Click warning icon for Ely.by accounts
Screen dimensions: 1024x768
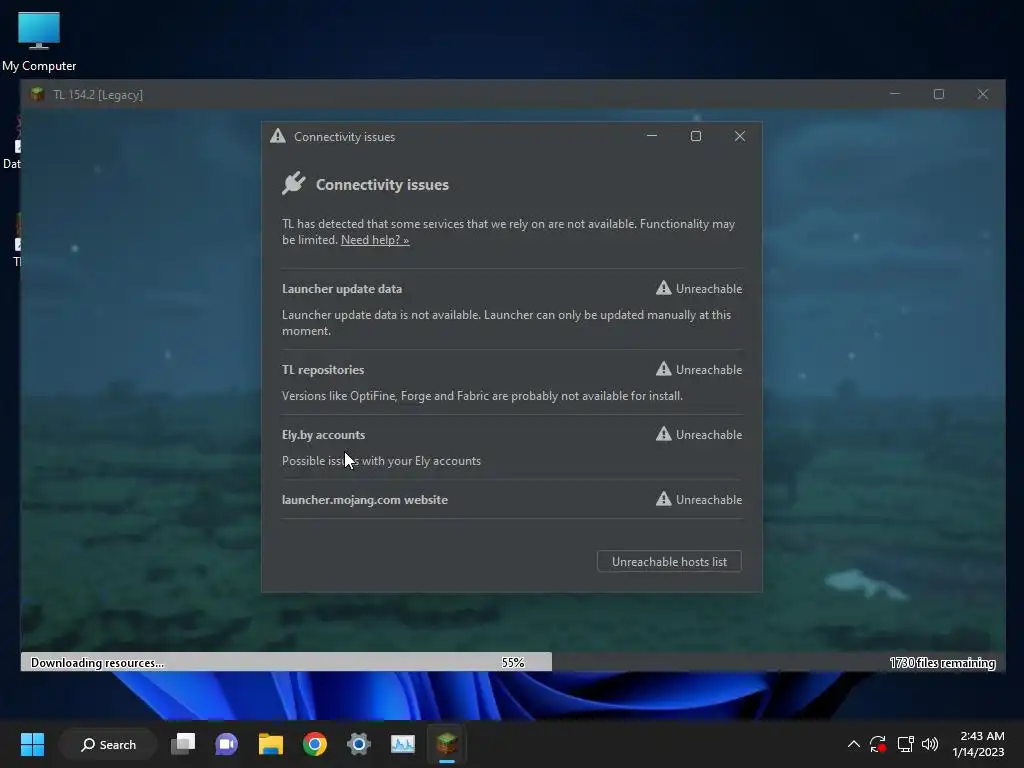664,434
